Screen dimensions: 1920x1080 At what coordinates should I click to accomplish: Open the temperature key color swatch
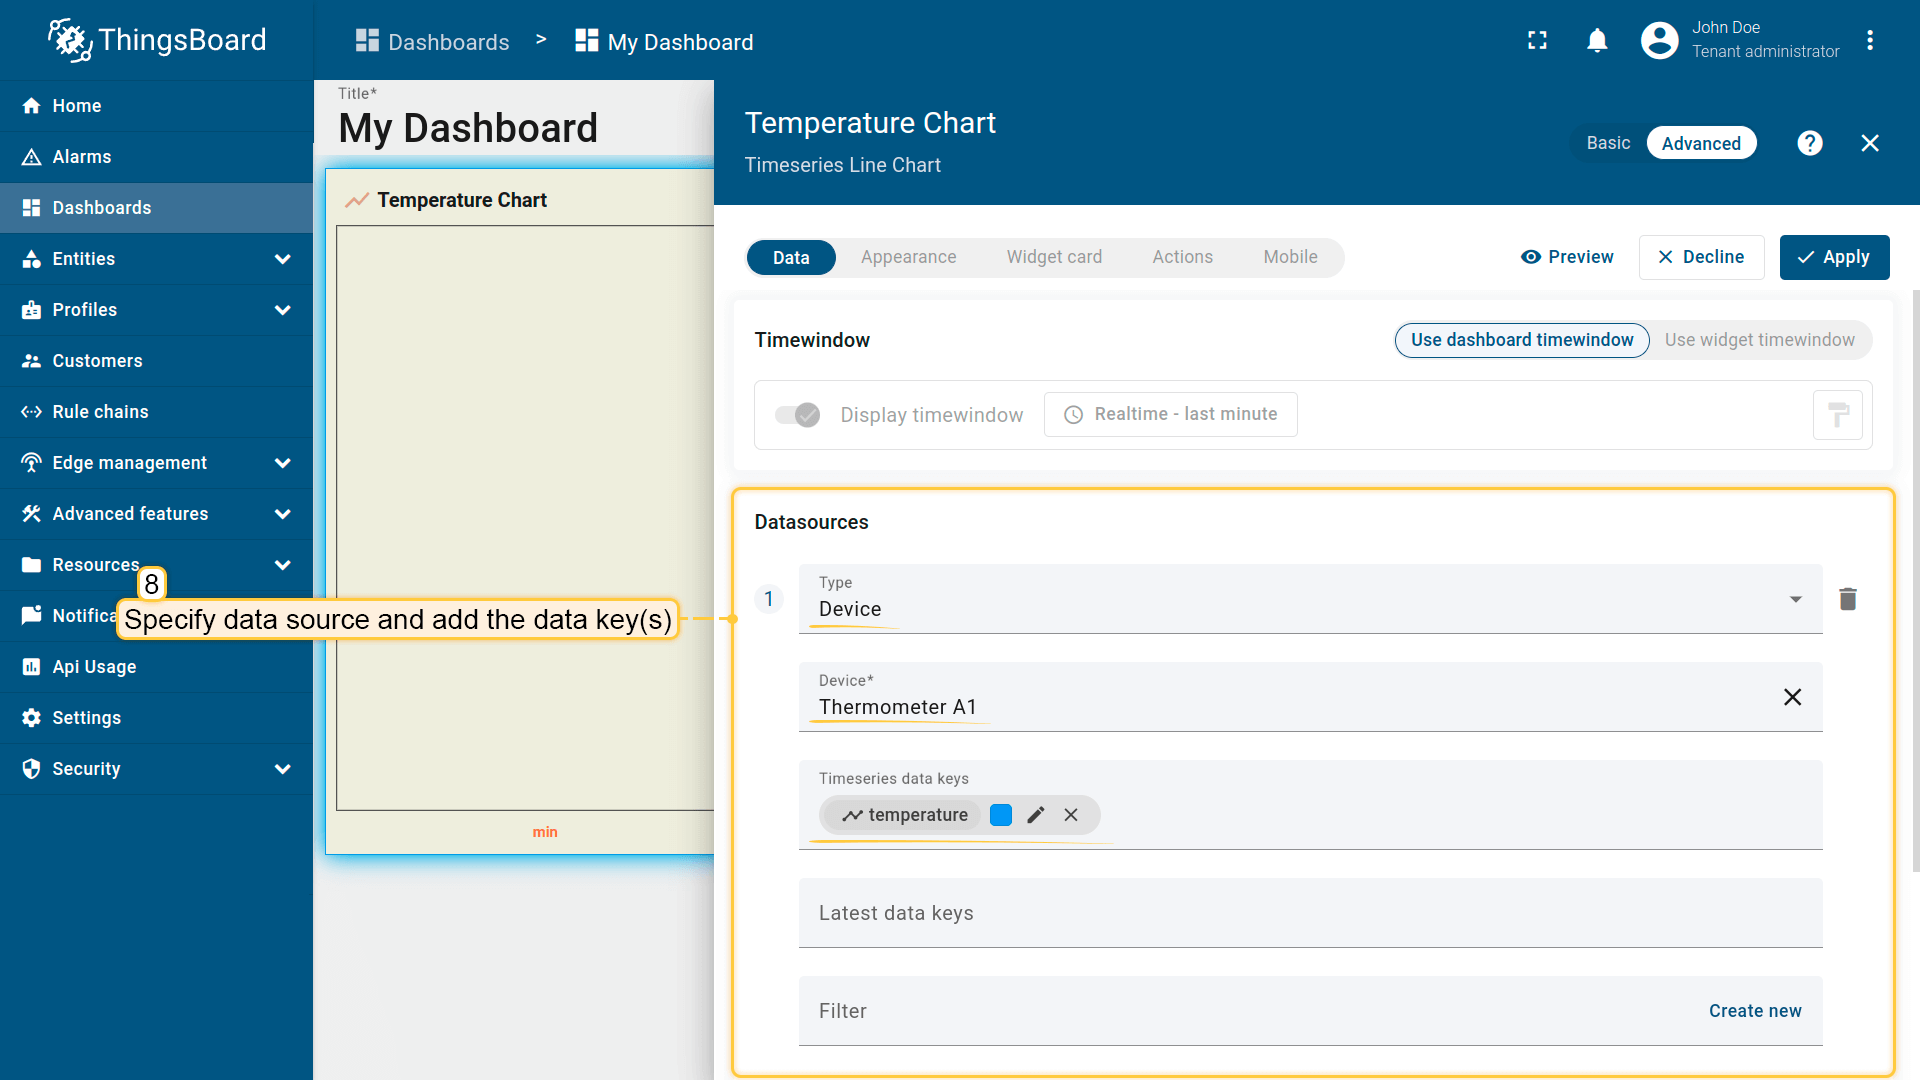pos(1001,815)
